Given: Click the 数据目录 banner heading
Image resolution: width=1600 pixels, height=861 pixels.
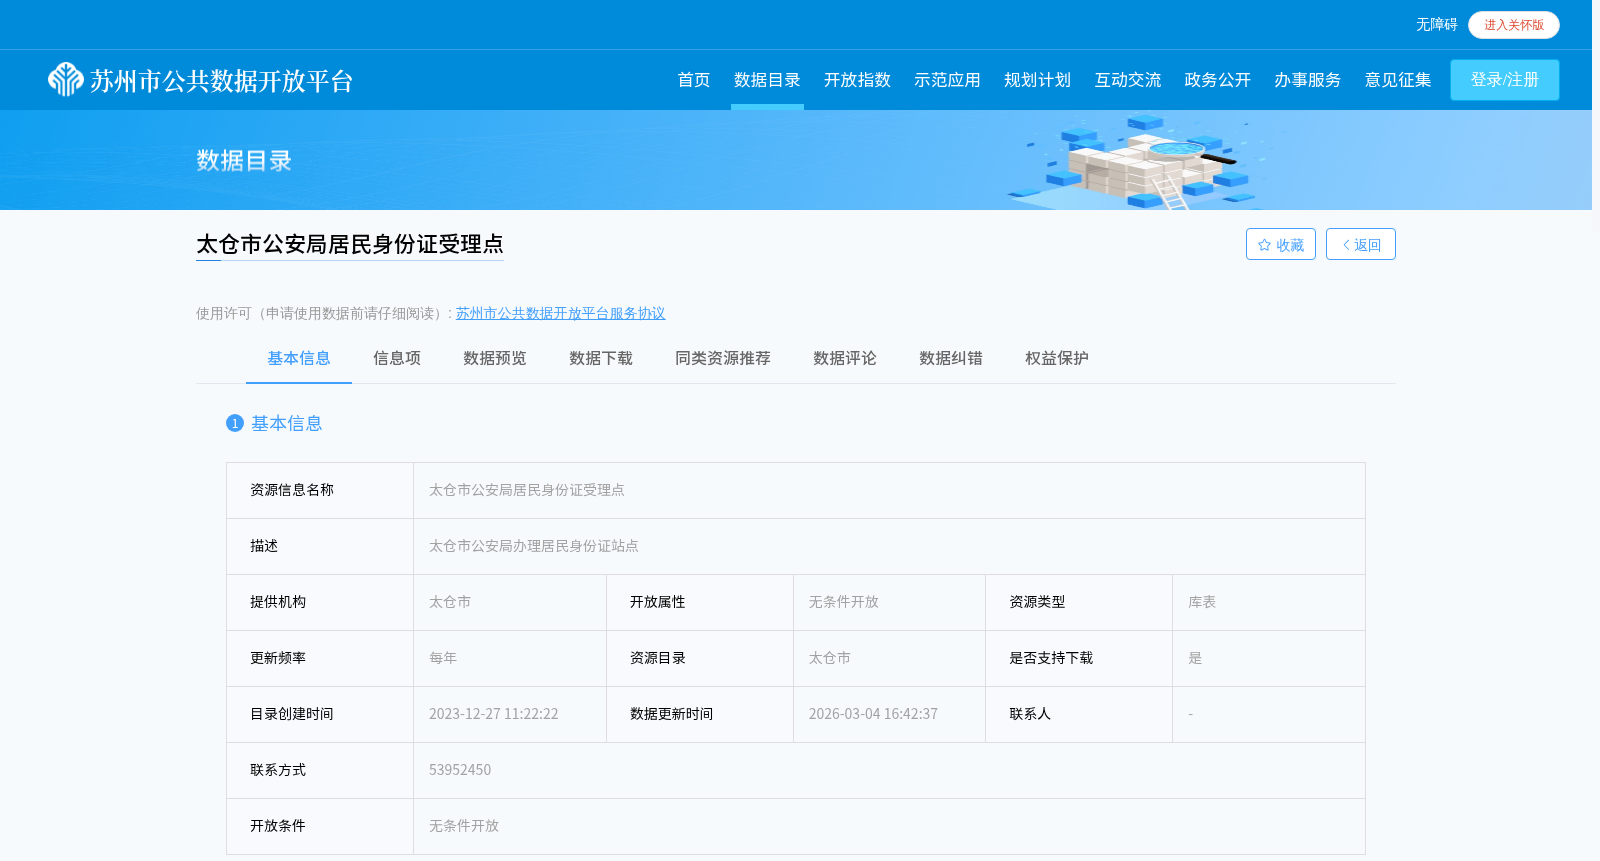Looking at the screenshot, I should 244,160.
